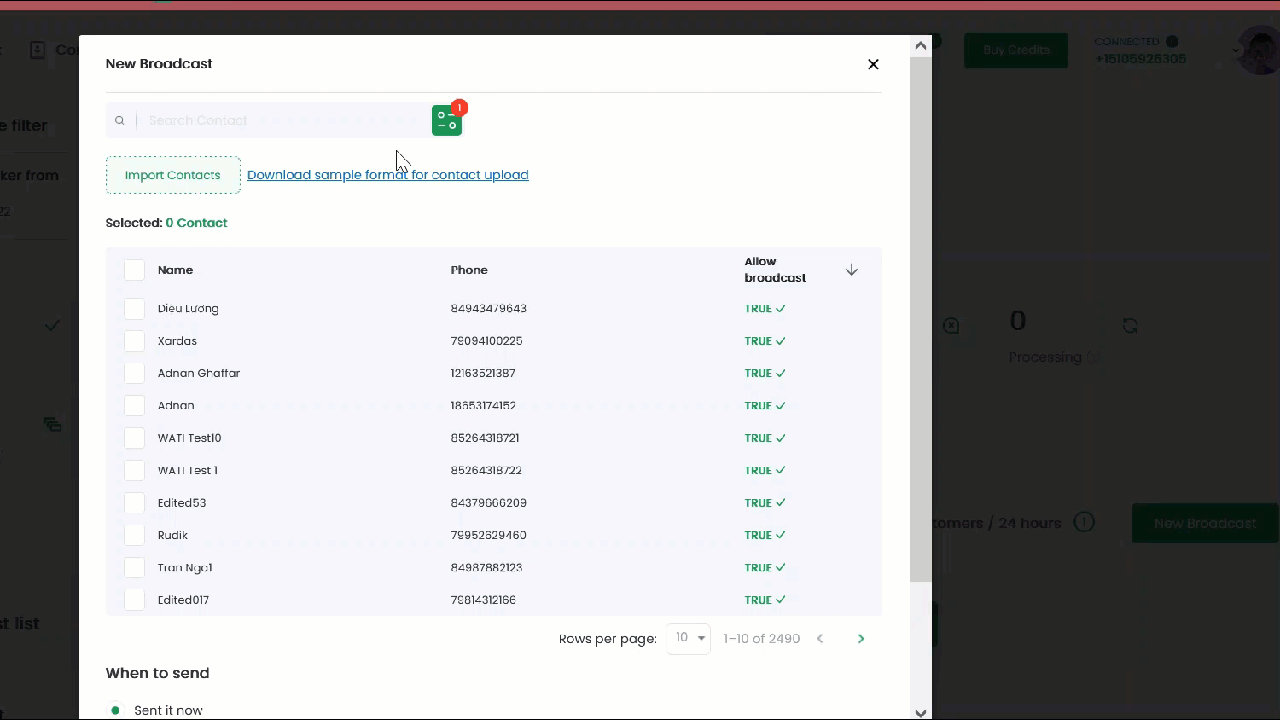Click the search magnifier icon
Screen dimensions: 1280x720
pos(119,121)
